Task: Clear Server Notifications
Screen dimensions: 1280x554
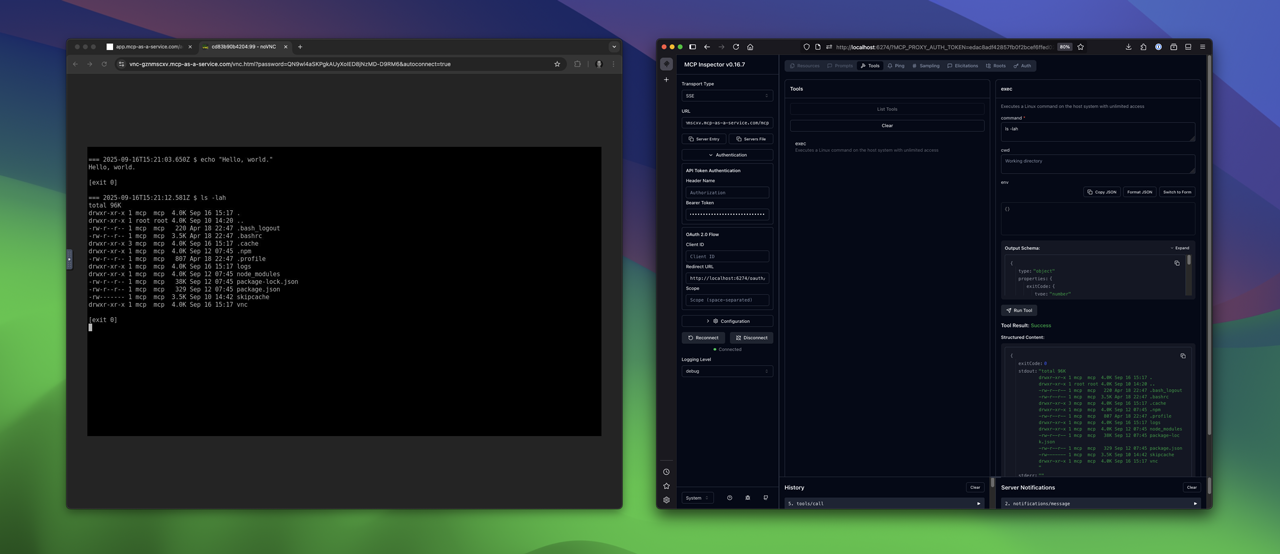Action: point(1191,488)
